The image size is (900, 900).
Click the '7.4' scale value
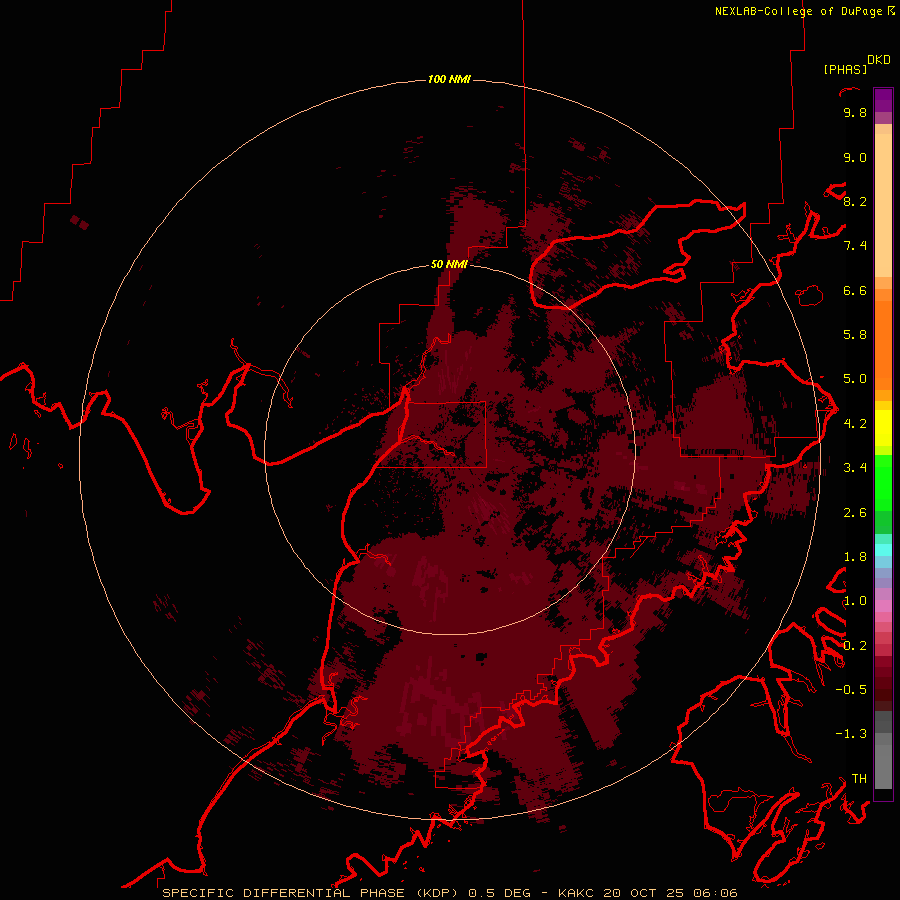[855, 246]
